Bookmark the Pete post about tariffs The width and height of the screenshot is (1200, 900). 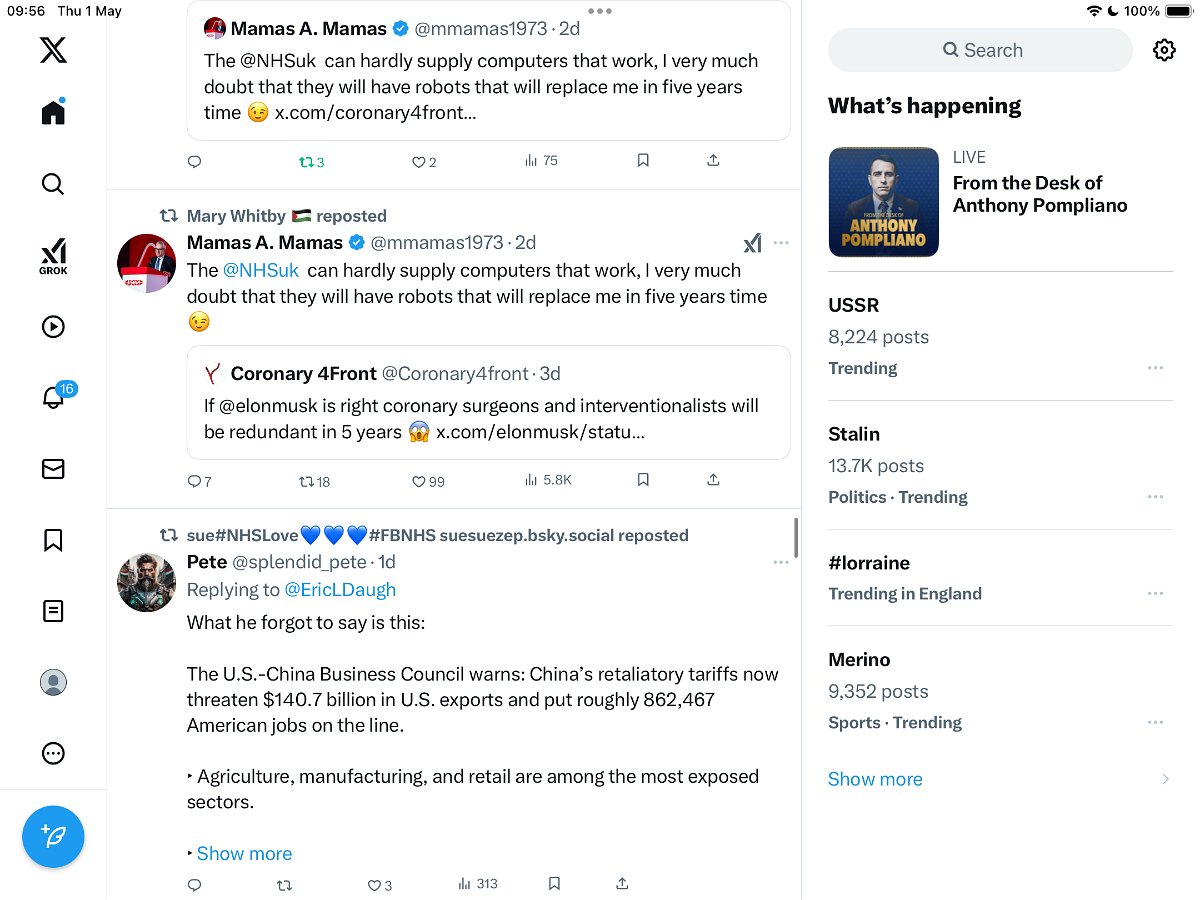click(554, 884)
